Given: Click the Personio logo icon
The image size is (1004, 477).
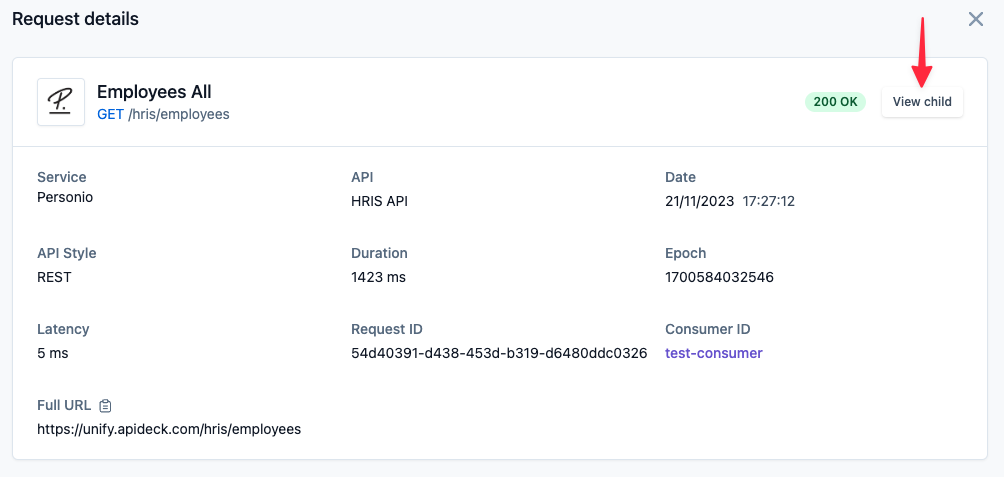Looking at the screenshot, I should pos(61,102).
